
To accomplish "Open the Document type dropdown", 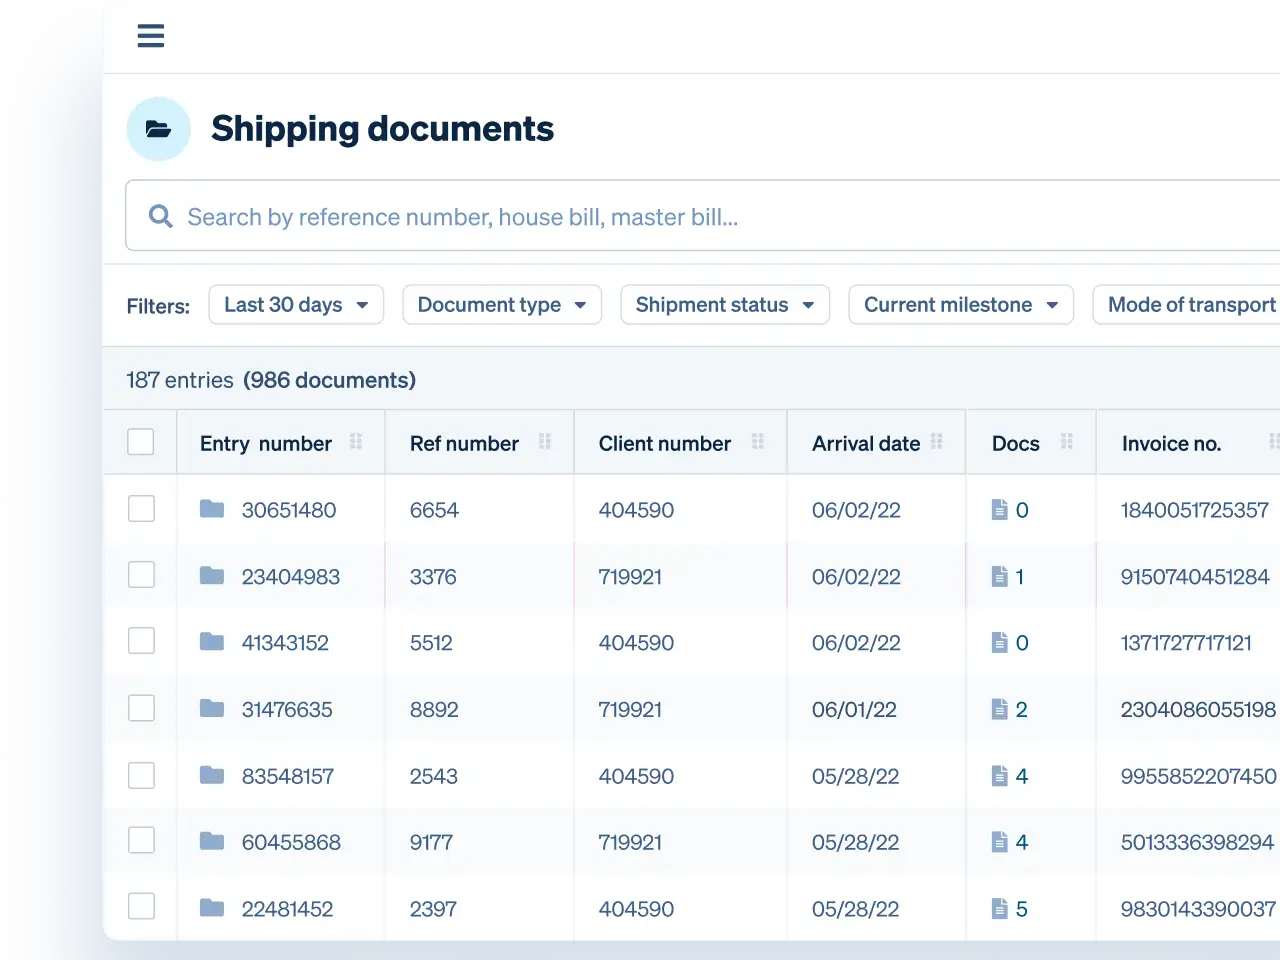I will tap(501, 305).
